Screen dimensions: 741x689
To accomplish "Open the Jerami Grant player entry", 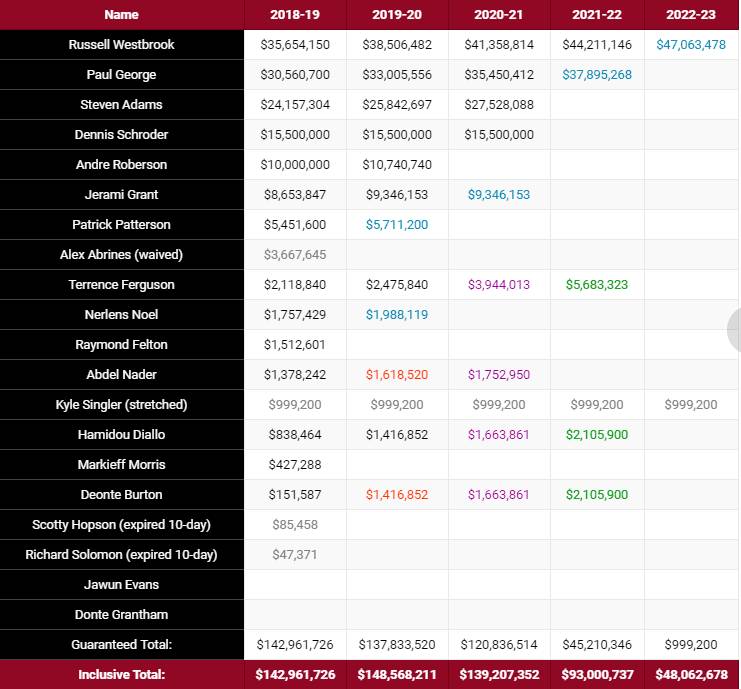I will 121,195.
